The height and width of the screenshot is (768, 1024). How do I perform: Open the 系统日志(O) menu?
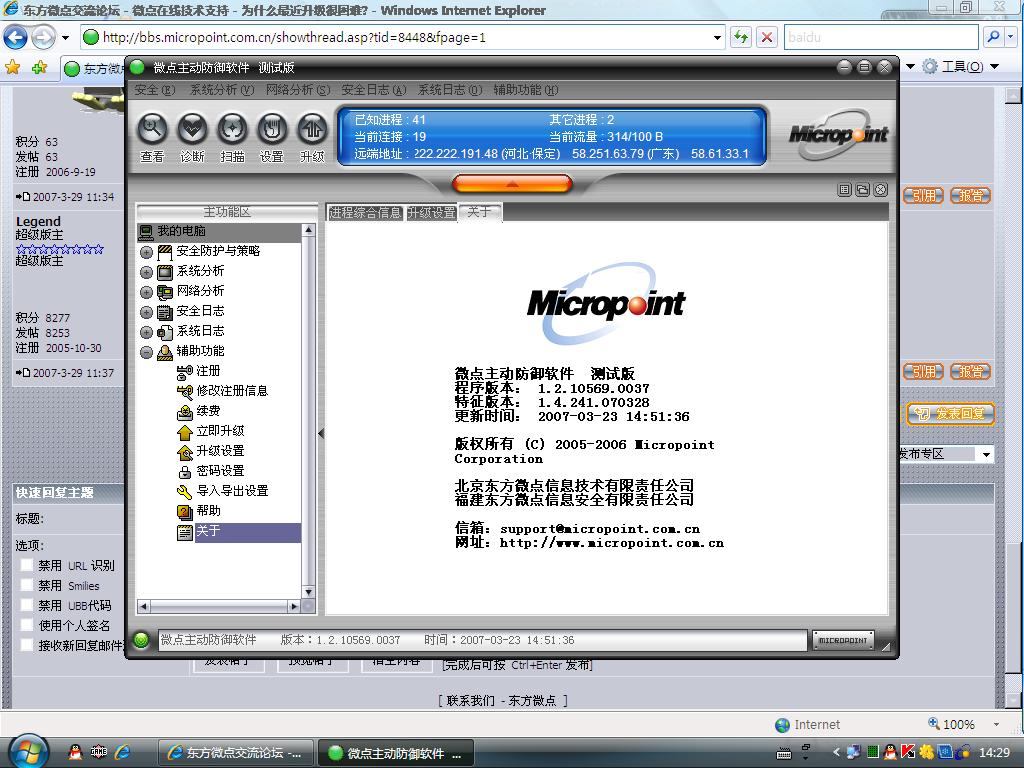450,90
